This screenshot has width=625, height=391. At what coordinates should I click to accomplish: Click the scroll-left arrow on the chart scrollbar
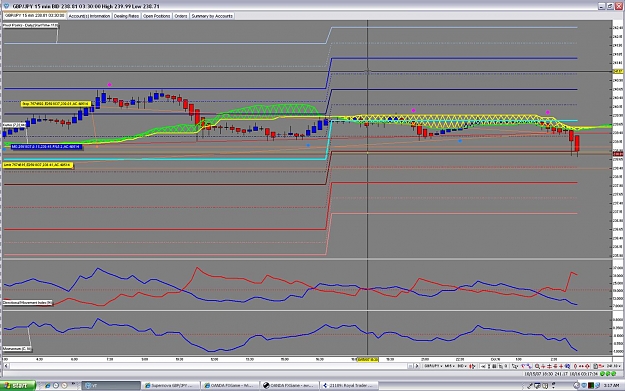pyautogui.click(x=6, y=366)
